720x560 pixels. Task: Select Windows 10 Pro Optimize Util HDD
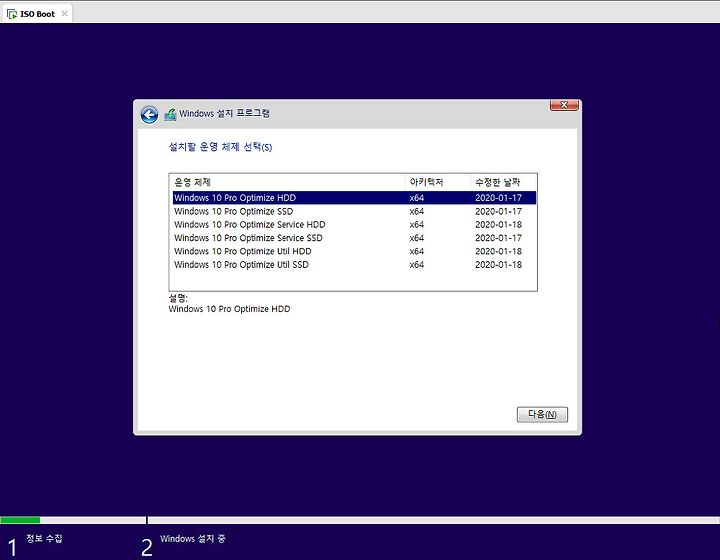click(354, 251)
